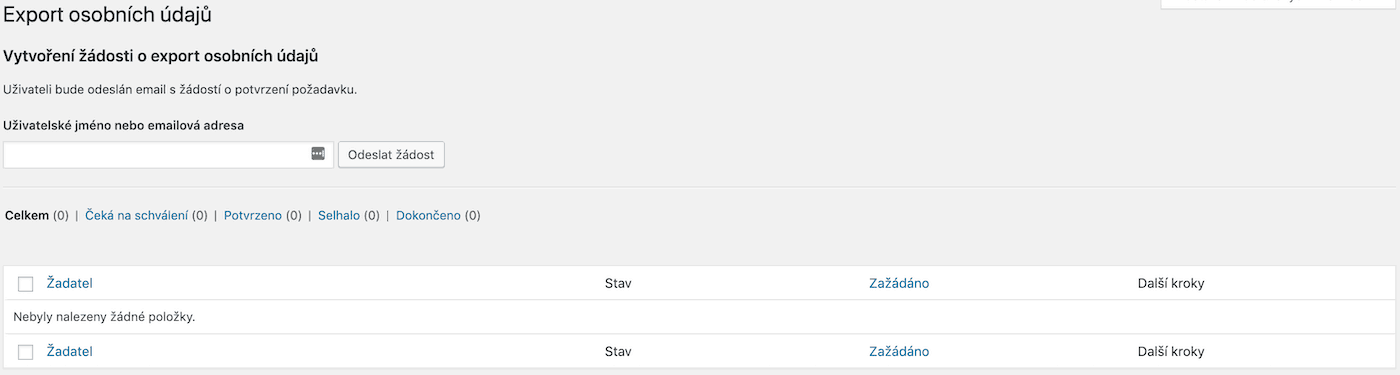
Task: Filter requests by Čeká na schválení
Action: (x=136, y=215)
